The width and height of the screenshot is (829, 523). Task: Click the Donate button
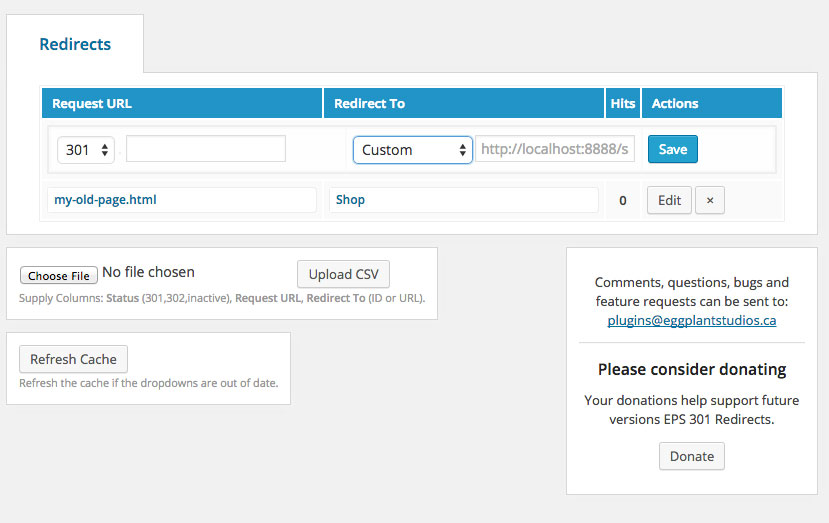(691, 456)
